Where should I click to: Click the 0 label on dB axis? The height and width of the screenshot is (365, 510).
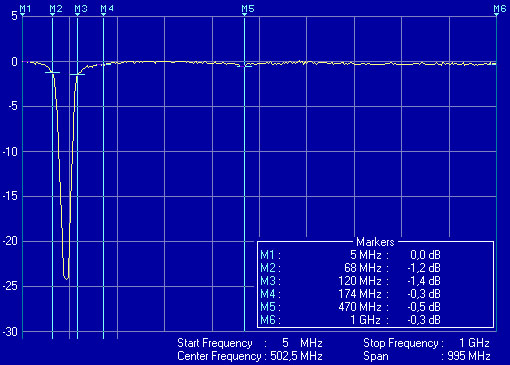(14, 62)
